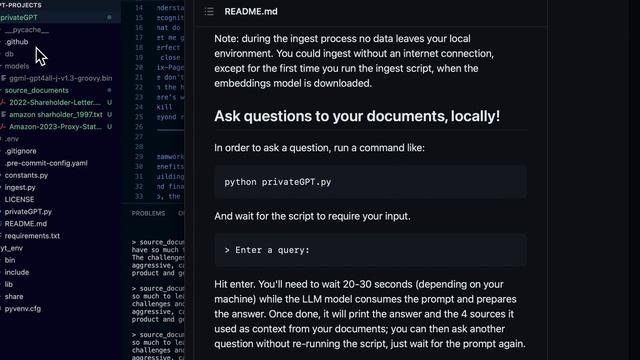This screenshot has width=640, height=360.
Task: Expand the include folder
Action: tap(17, 272)
